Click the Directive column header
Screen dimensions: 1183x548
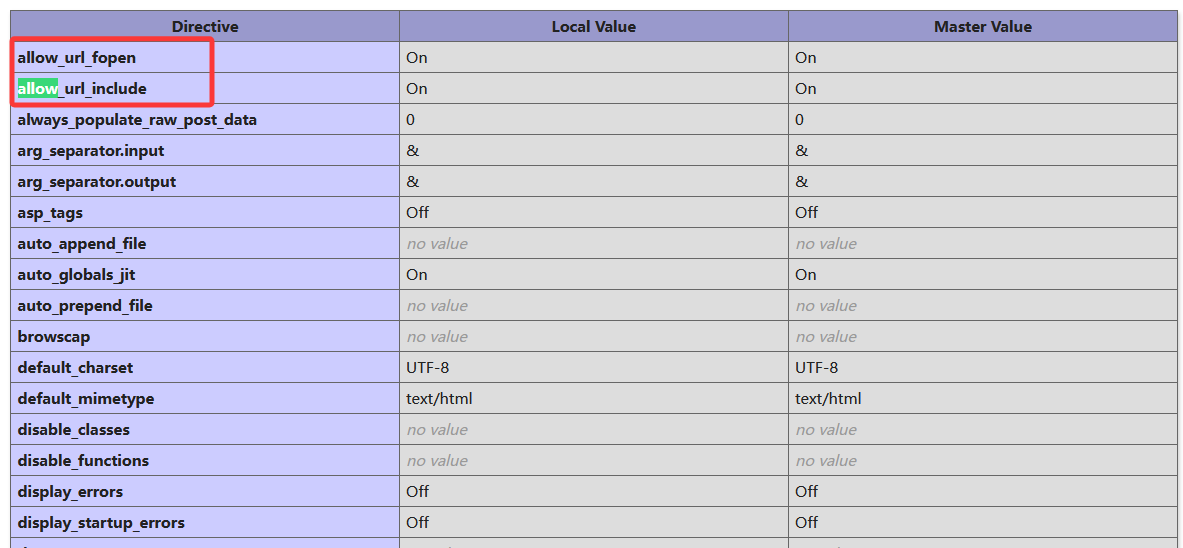coord(205,27)
